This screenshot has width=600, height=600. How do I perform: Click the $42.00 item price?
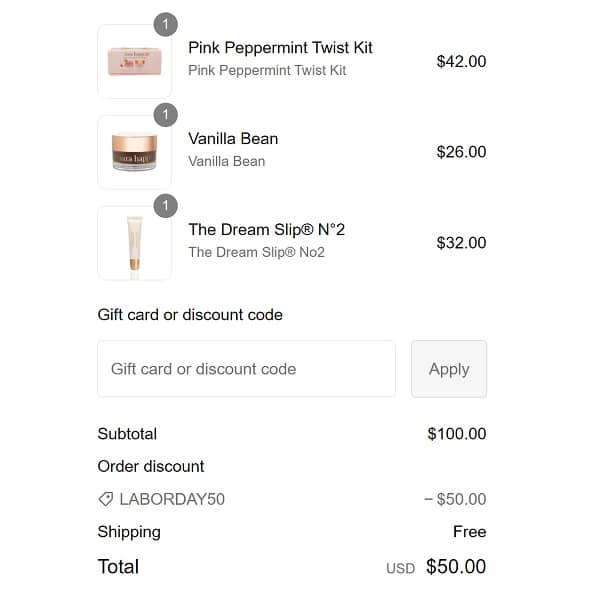click(x=461, y=62)
